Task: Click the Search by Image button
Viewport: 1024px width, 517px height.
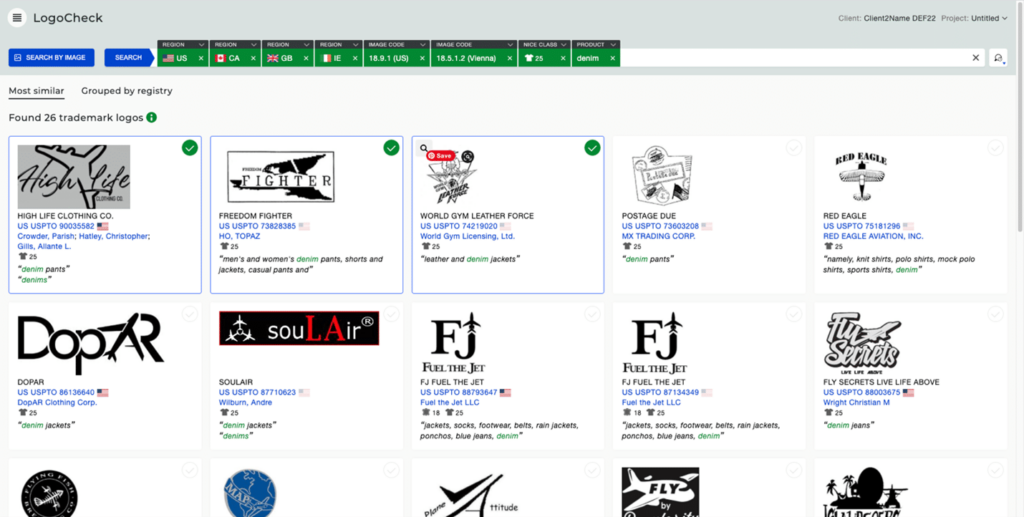Action: point(50,58)
